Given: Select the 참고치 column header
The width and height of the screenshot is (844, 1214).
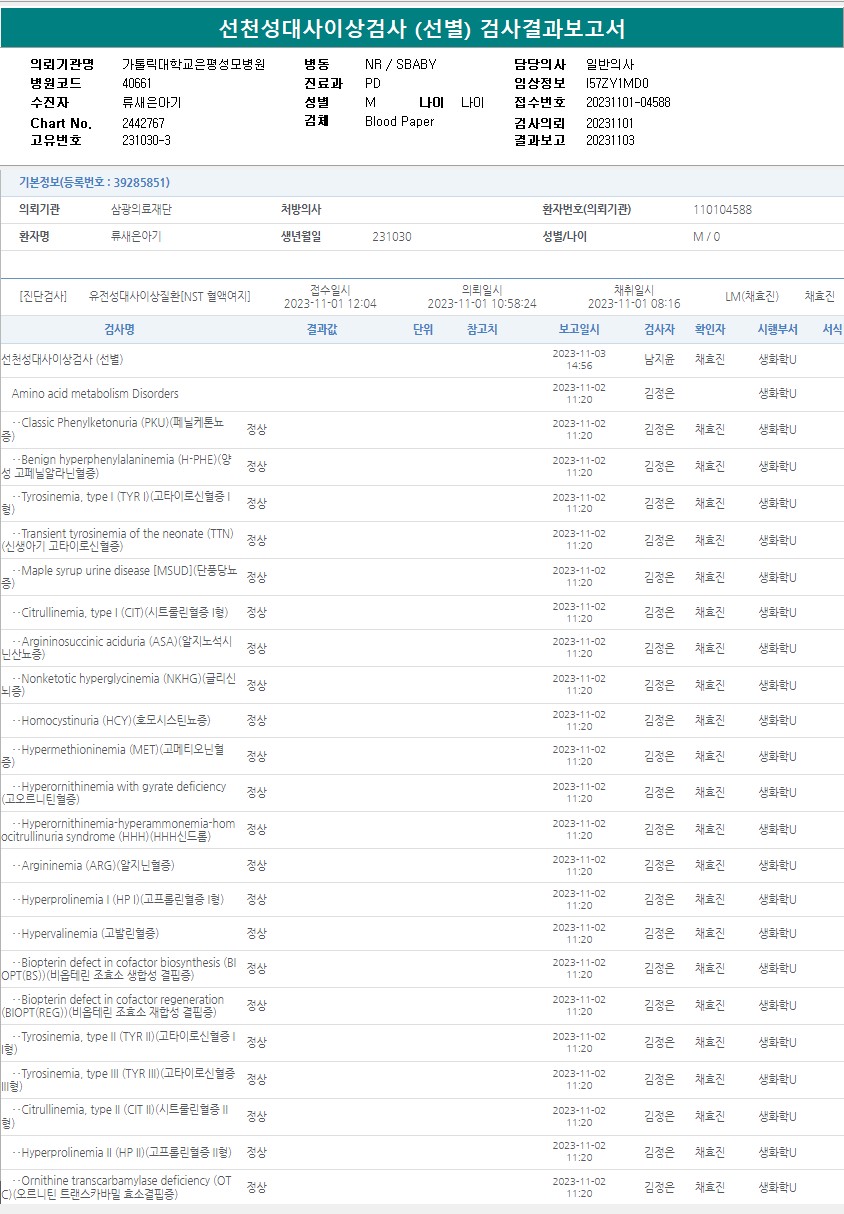Looking at the screenshot, I should click(482, 329).
